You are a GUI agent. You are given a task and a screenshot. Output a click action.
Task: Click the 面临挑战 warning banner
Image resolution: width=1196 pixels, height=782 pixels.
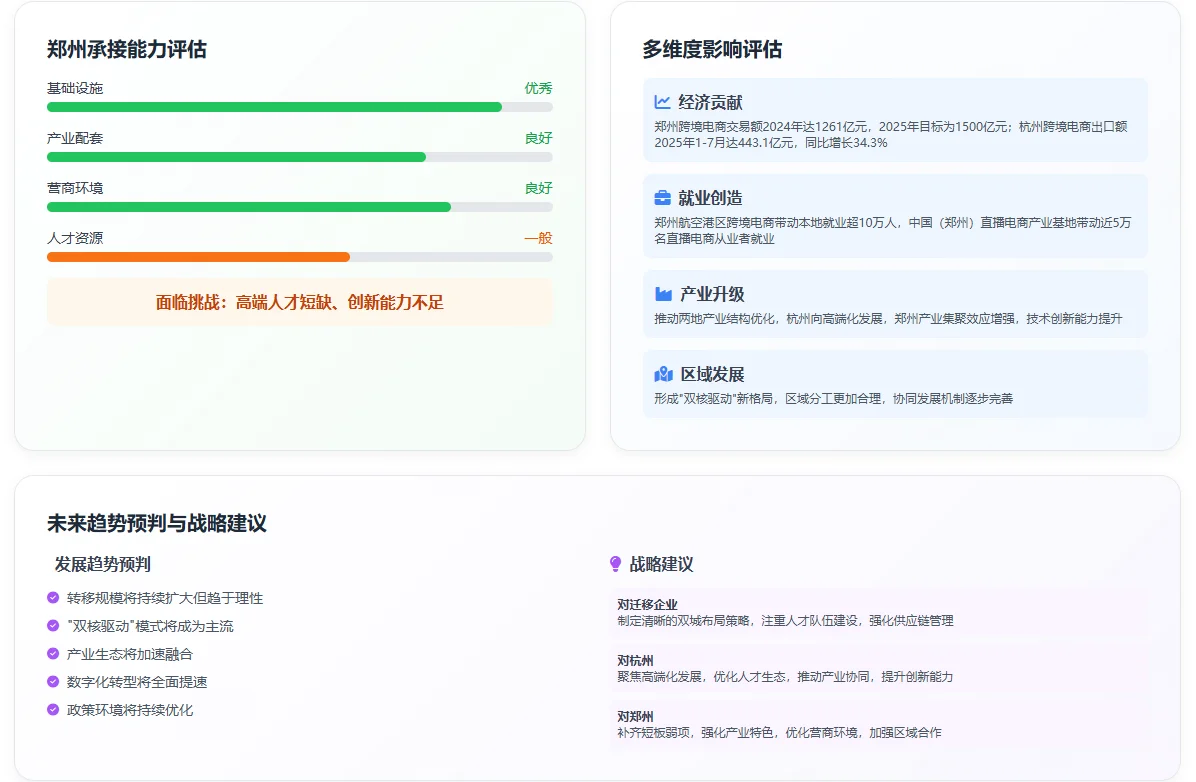(x=299, y=301)
